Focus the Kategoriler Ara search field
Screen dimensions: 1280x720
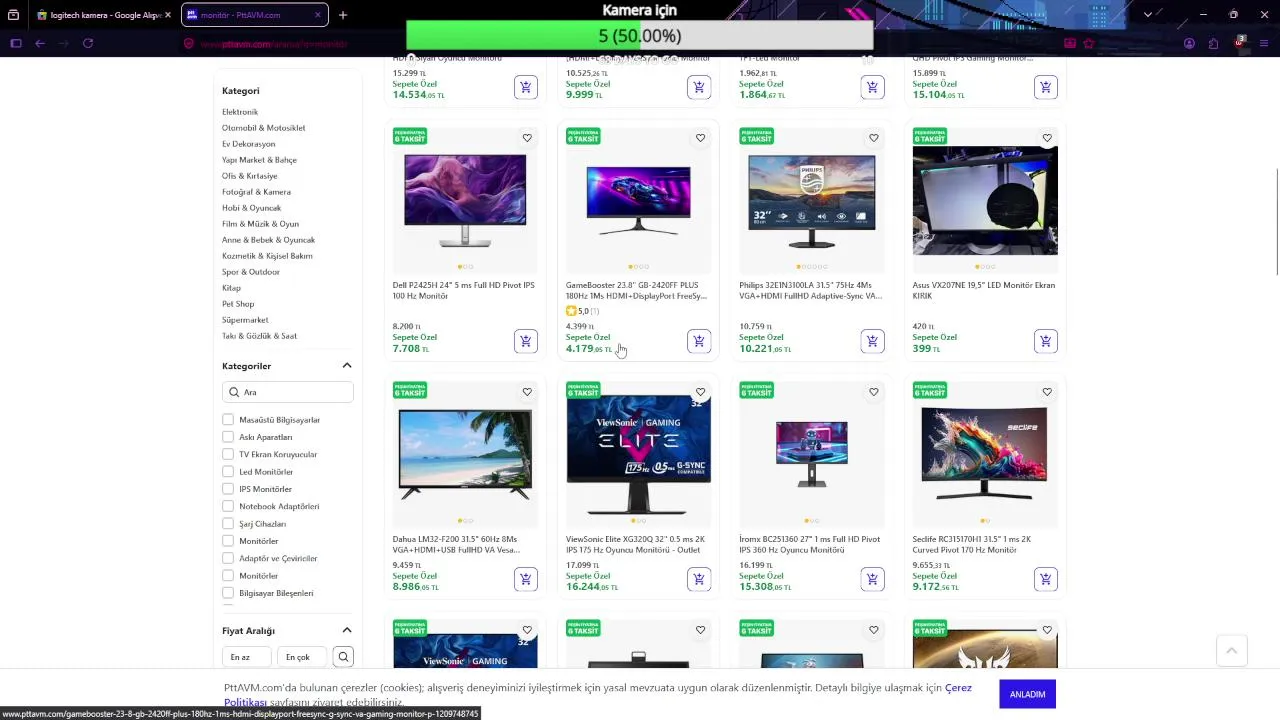(288, 392)
